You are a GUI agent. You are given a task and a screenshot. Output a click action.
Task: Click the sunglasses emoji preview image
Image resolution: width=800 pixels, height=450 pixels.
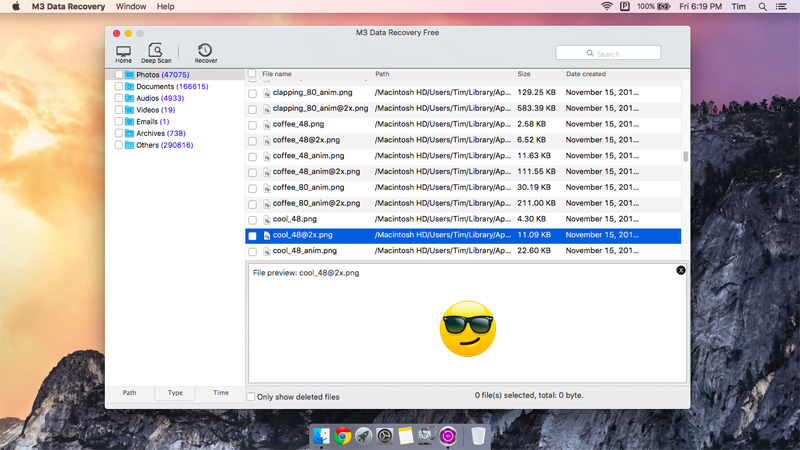[467, 329]
